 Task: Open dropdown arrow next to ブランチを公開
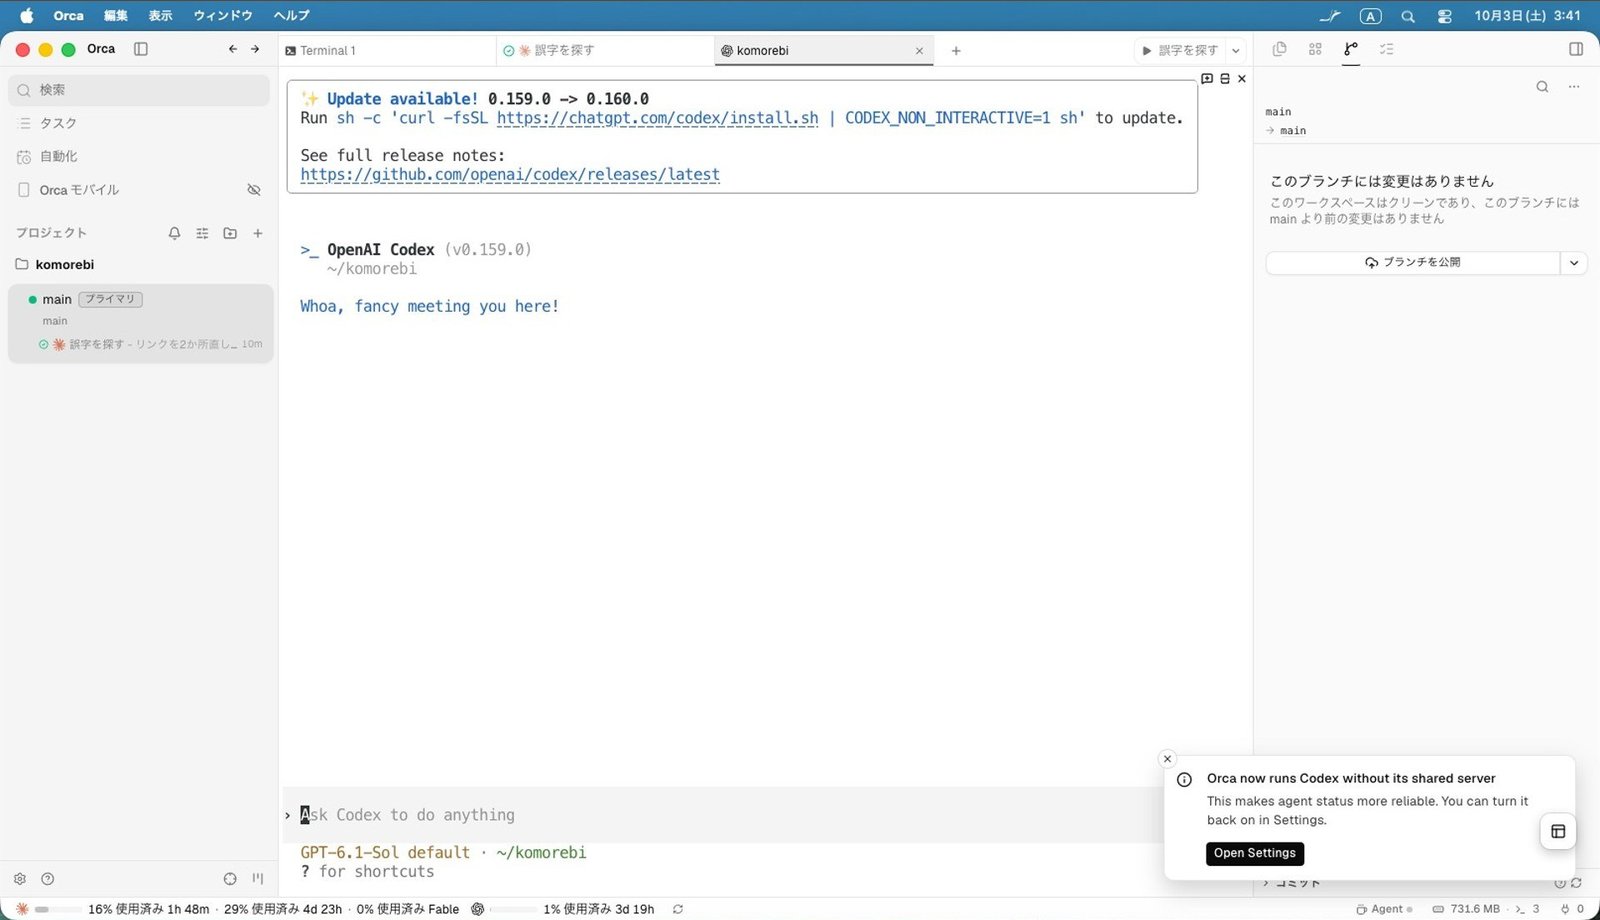1574,263
